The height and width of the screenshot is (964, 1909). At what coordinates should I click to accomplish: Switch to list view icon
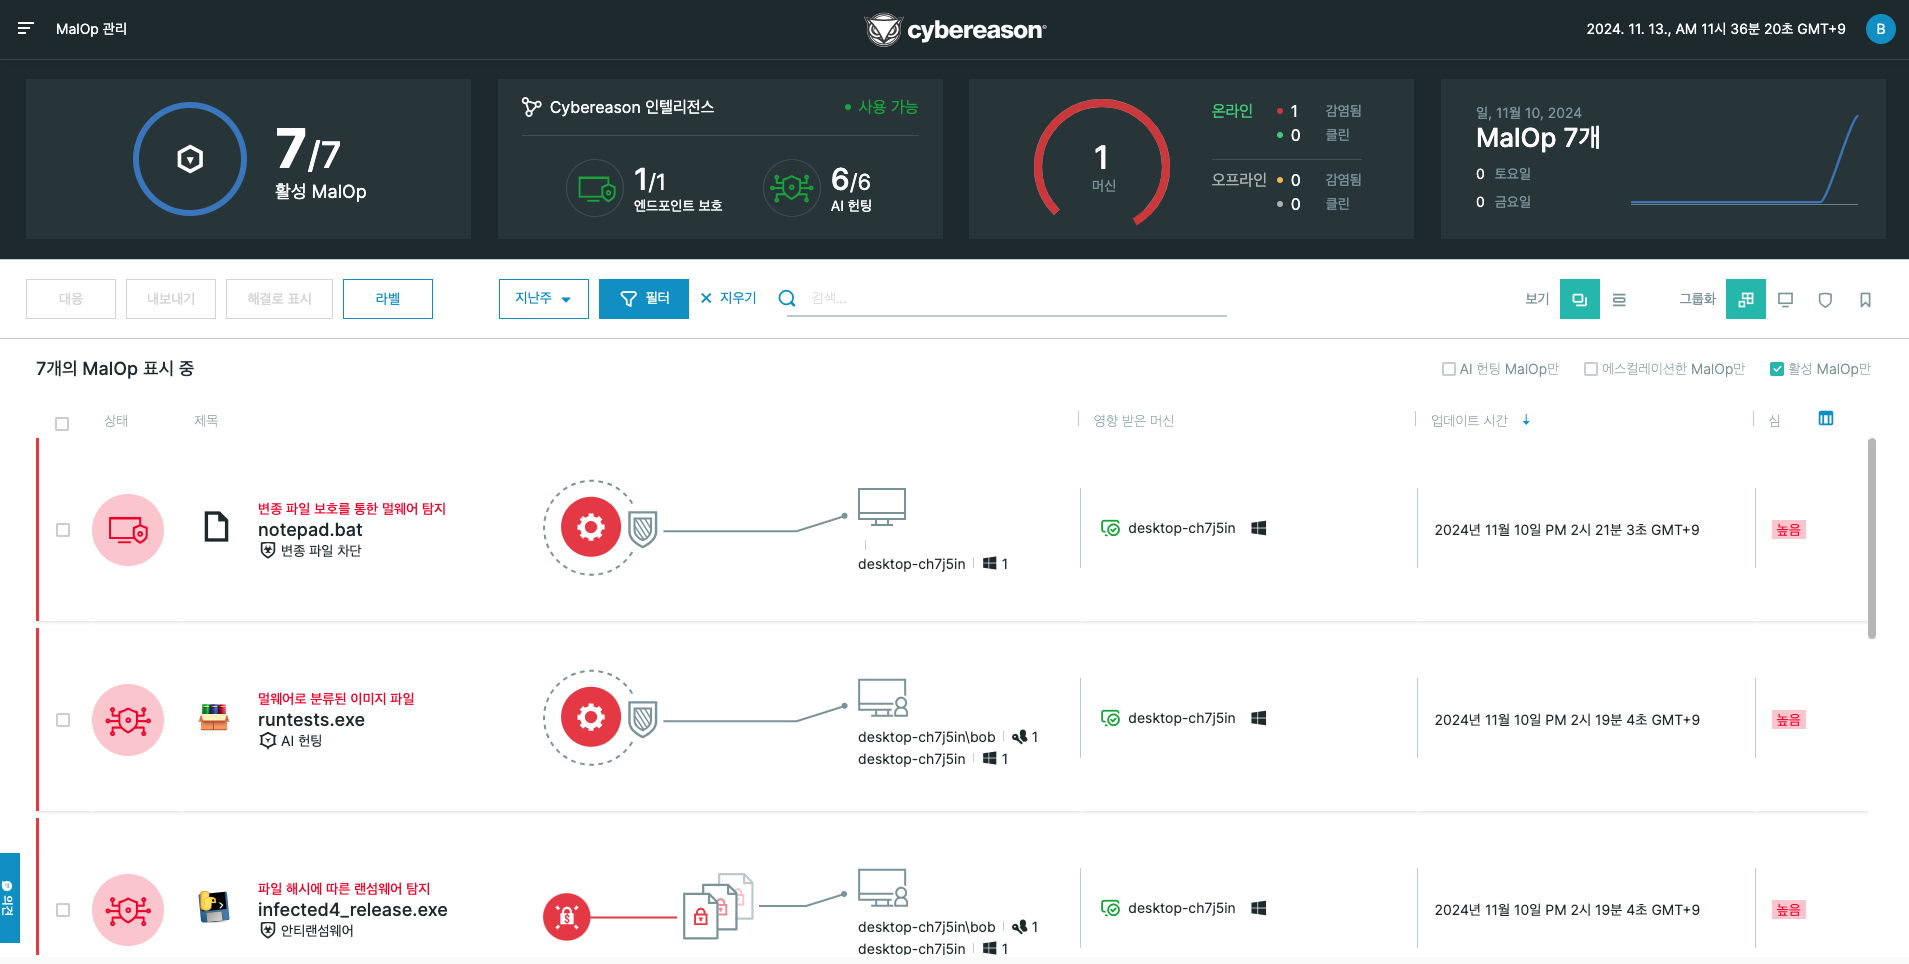coord(1619,299)
